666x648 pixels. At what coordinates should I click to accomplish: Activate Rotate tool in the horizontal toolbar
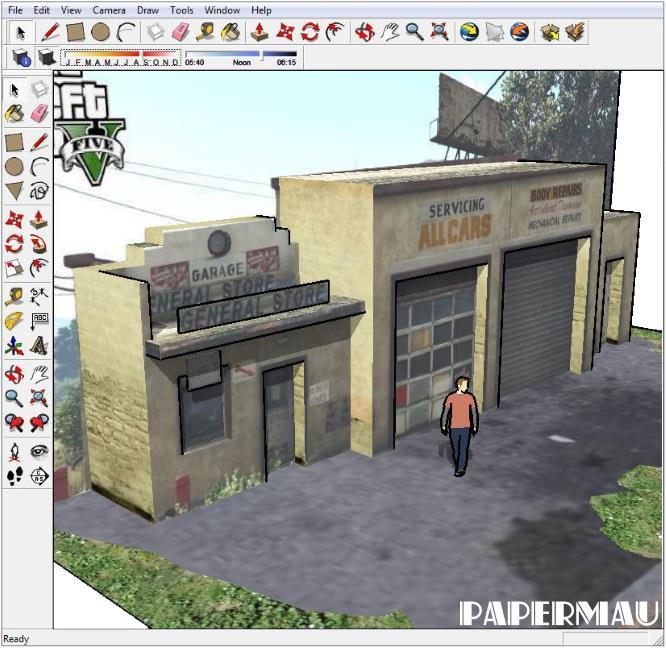pos(310,32)
